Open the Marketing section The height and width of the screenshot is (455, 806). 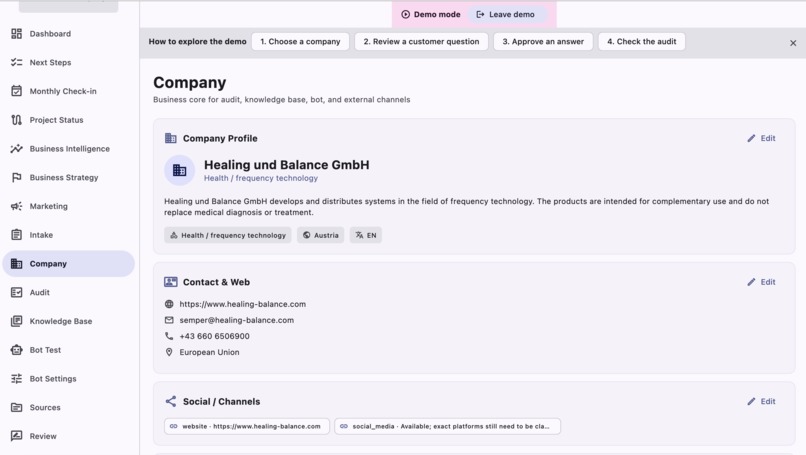tap(48, 207)
